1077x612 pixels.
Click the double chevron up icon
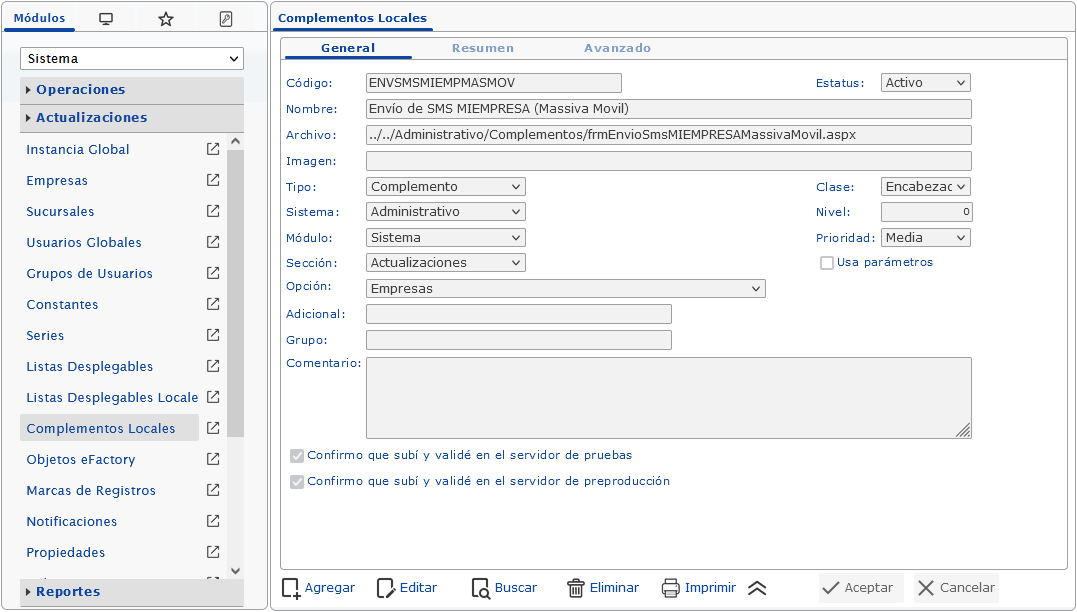(756, 588)
